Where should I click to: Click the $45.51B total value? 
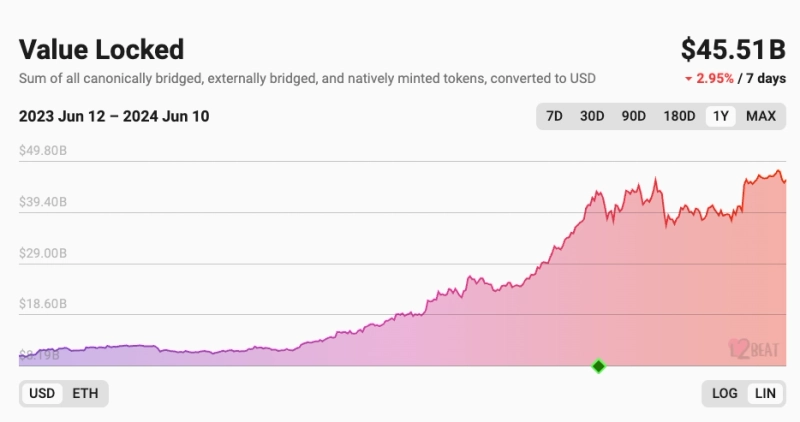pyautogui.click(x=733, y=49)
